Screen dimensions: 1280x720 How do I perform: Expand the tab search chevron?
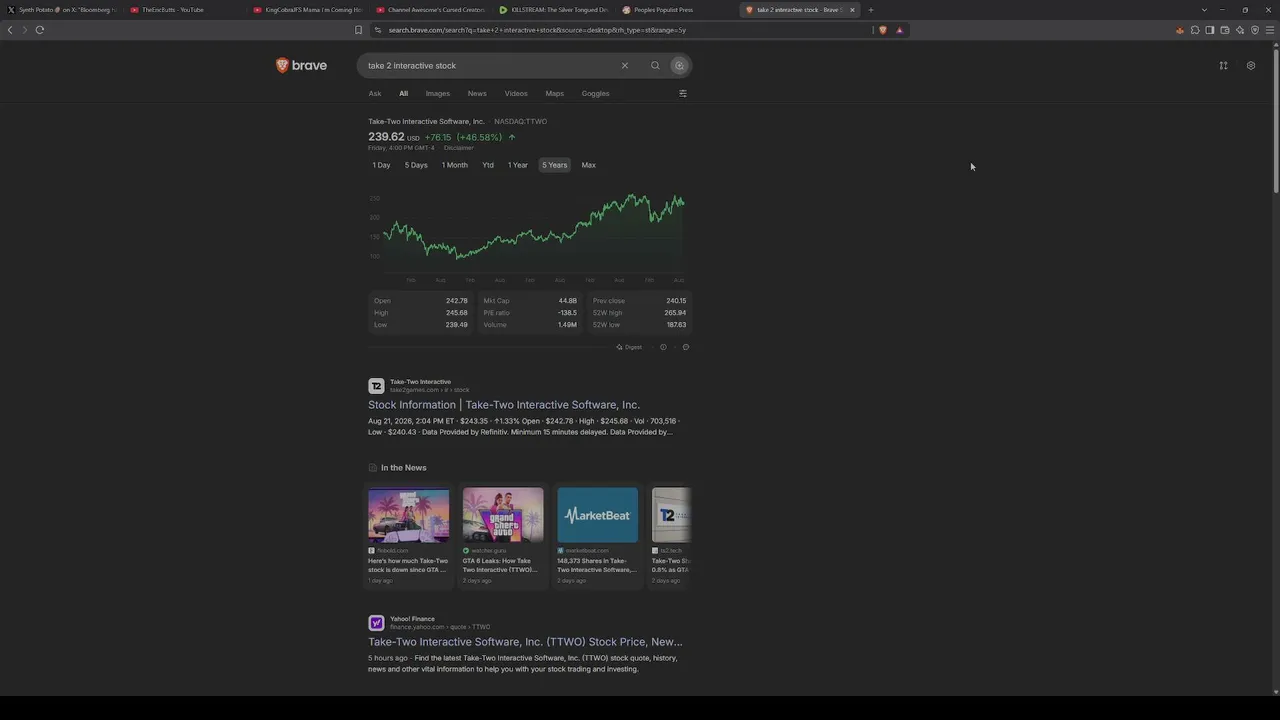[x=1204, y=10]
